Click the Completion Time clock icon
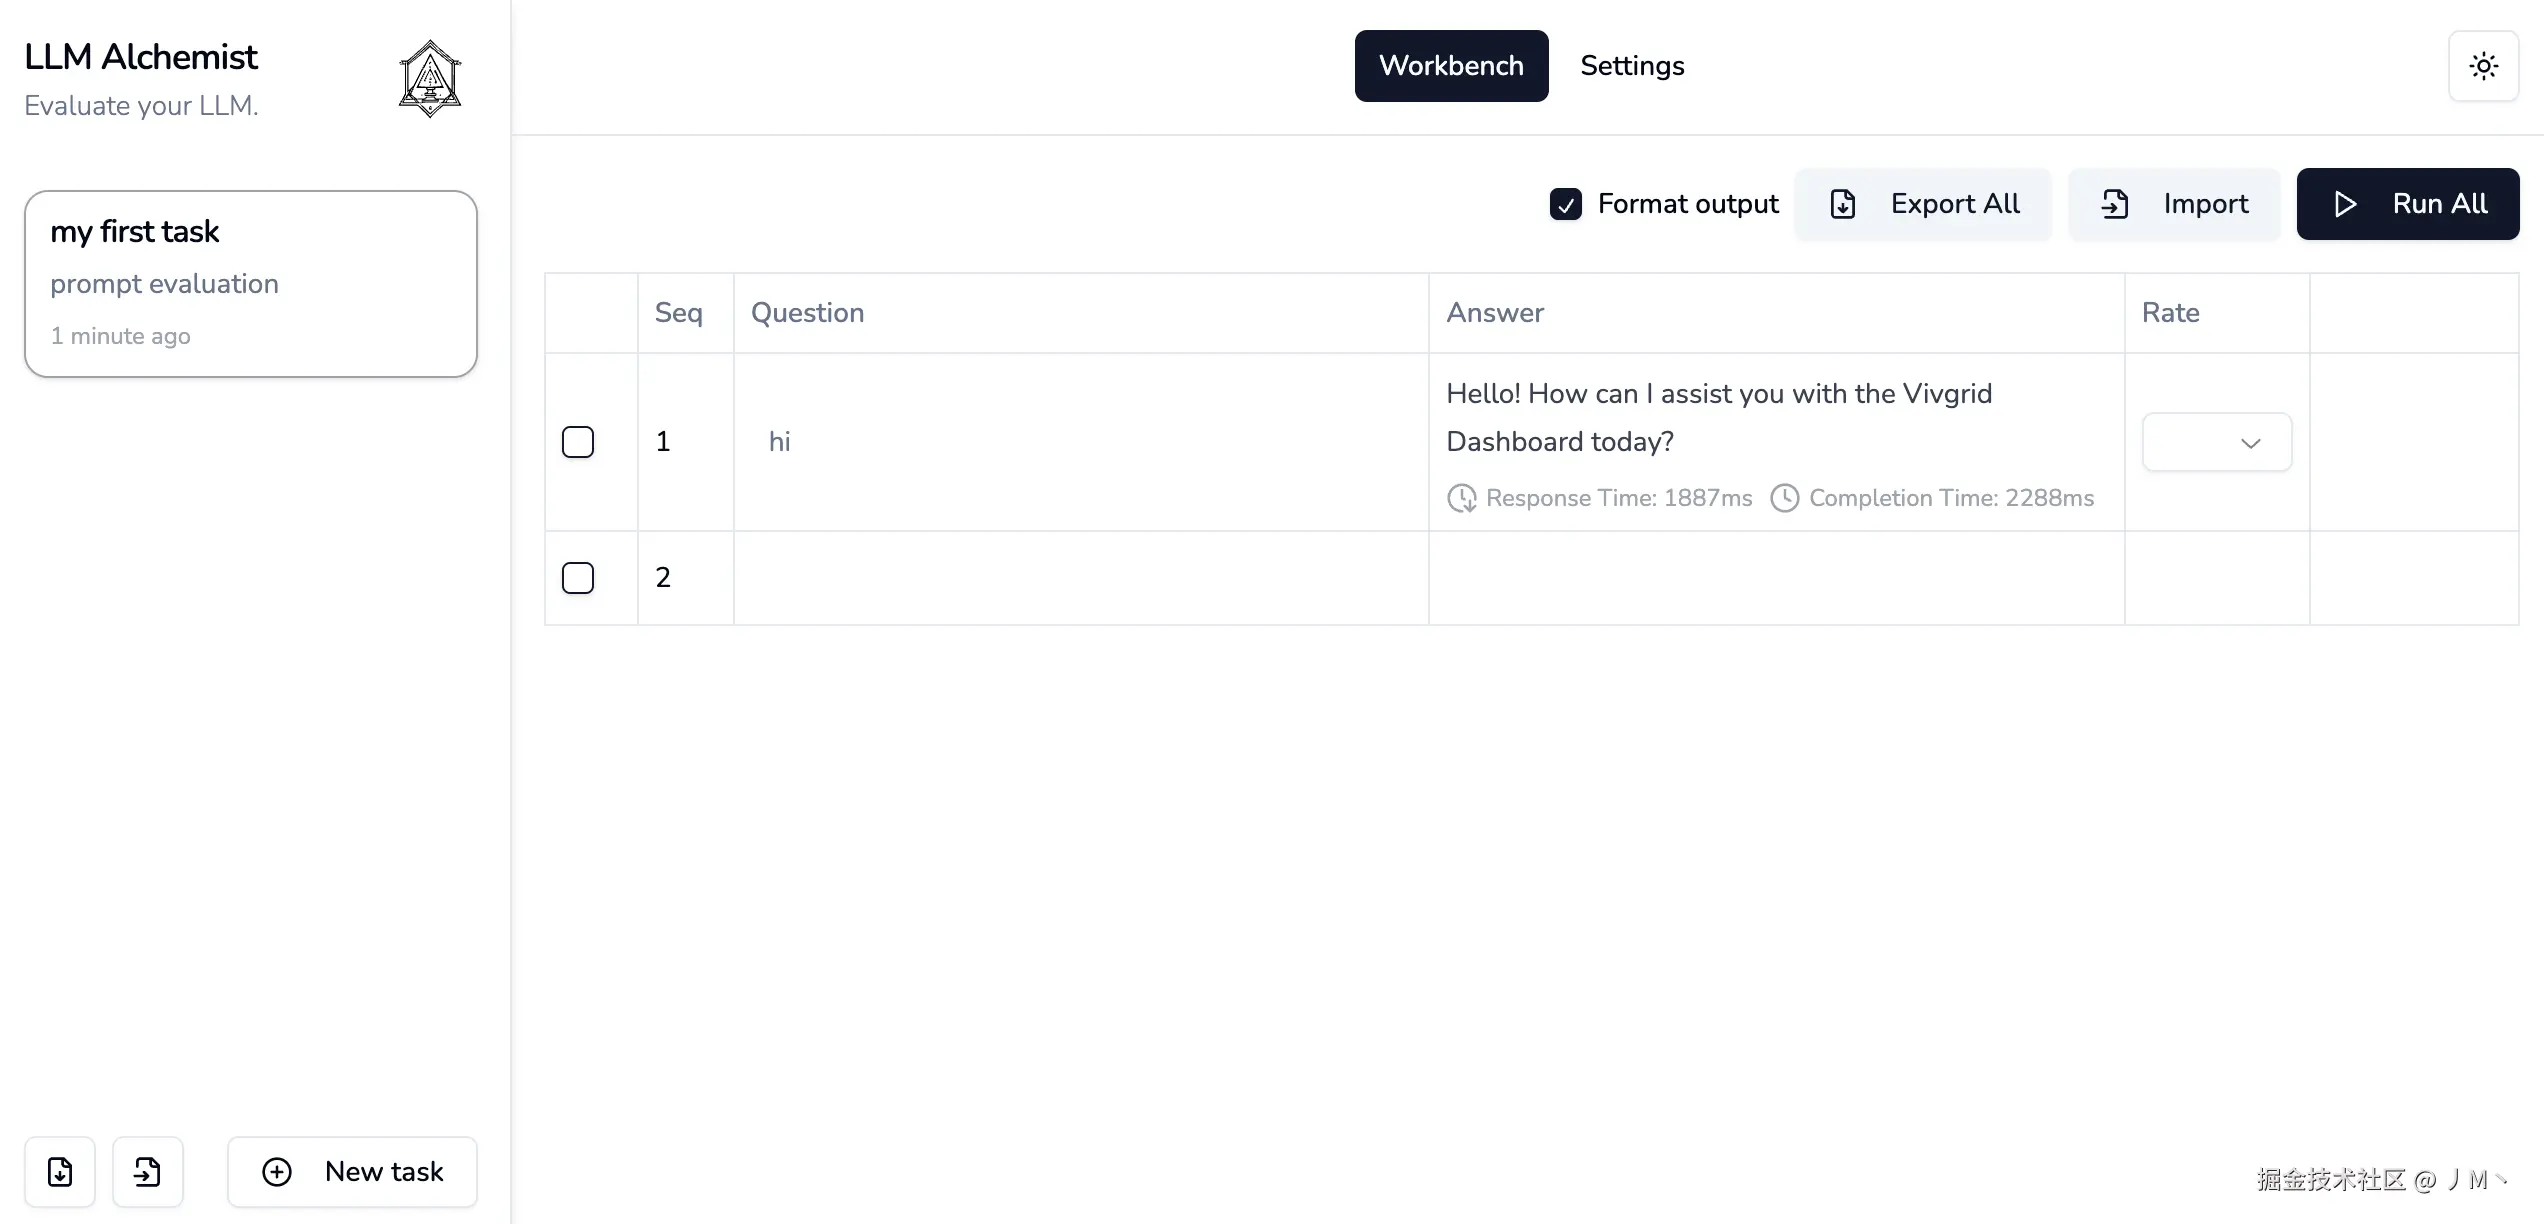 point(1785,498)
